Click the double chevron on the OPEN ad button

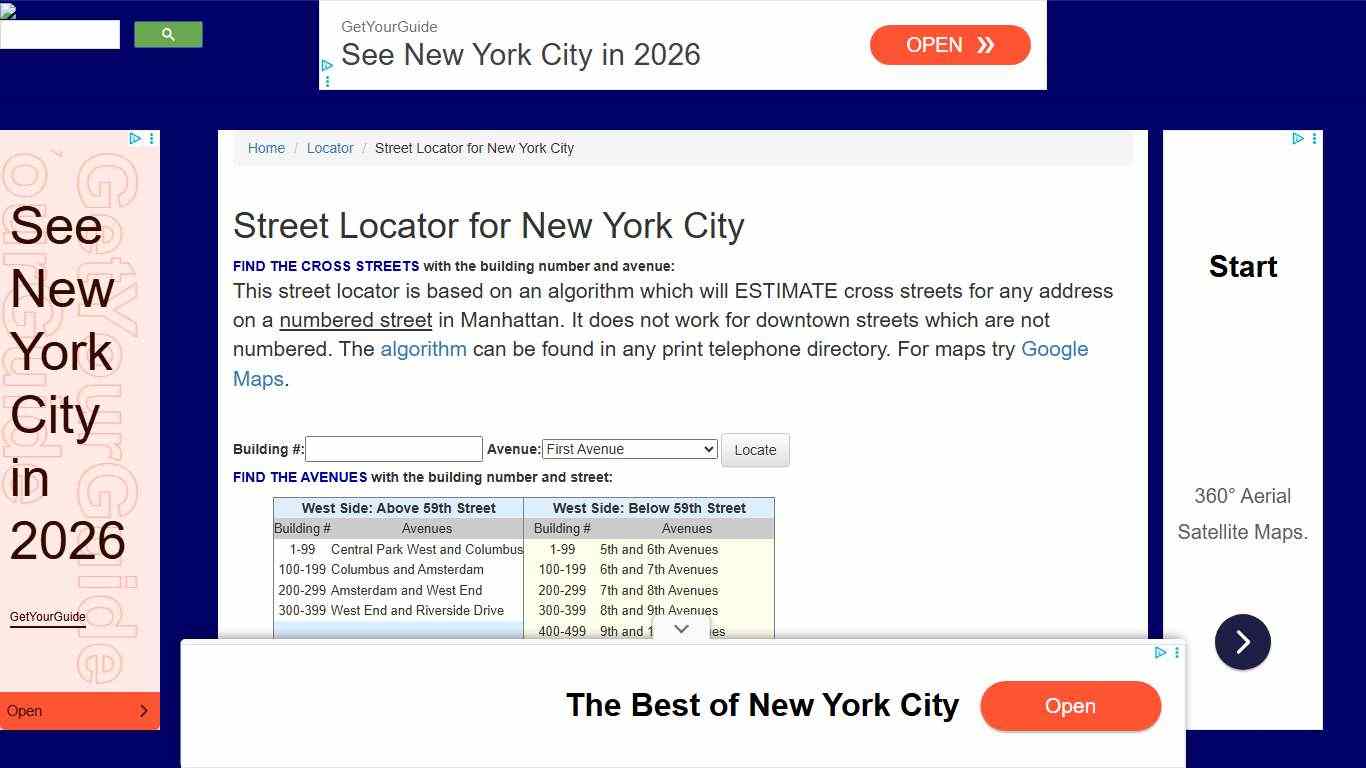[985, 44]
